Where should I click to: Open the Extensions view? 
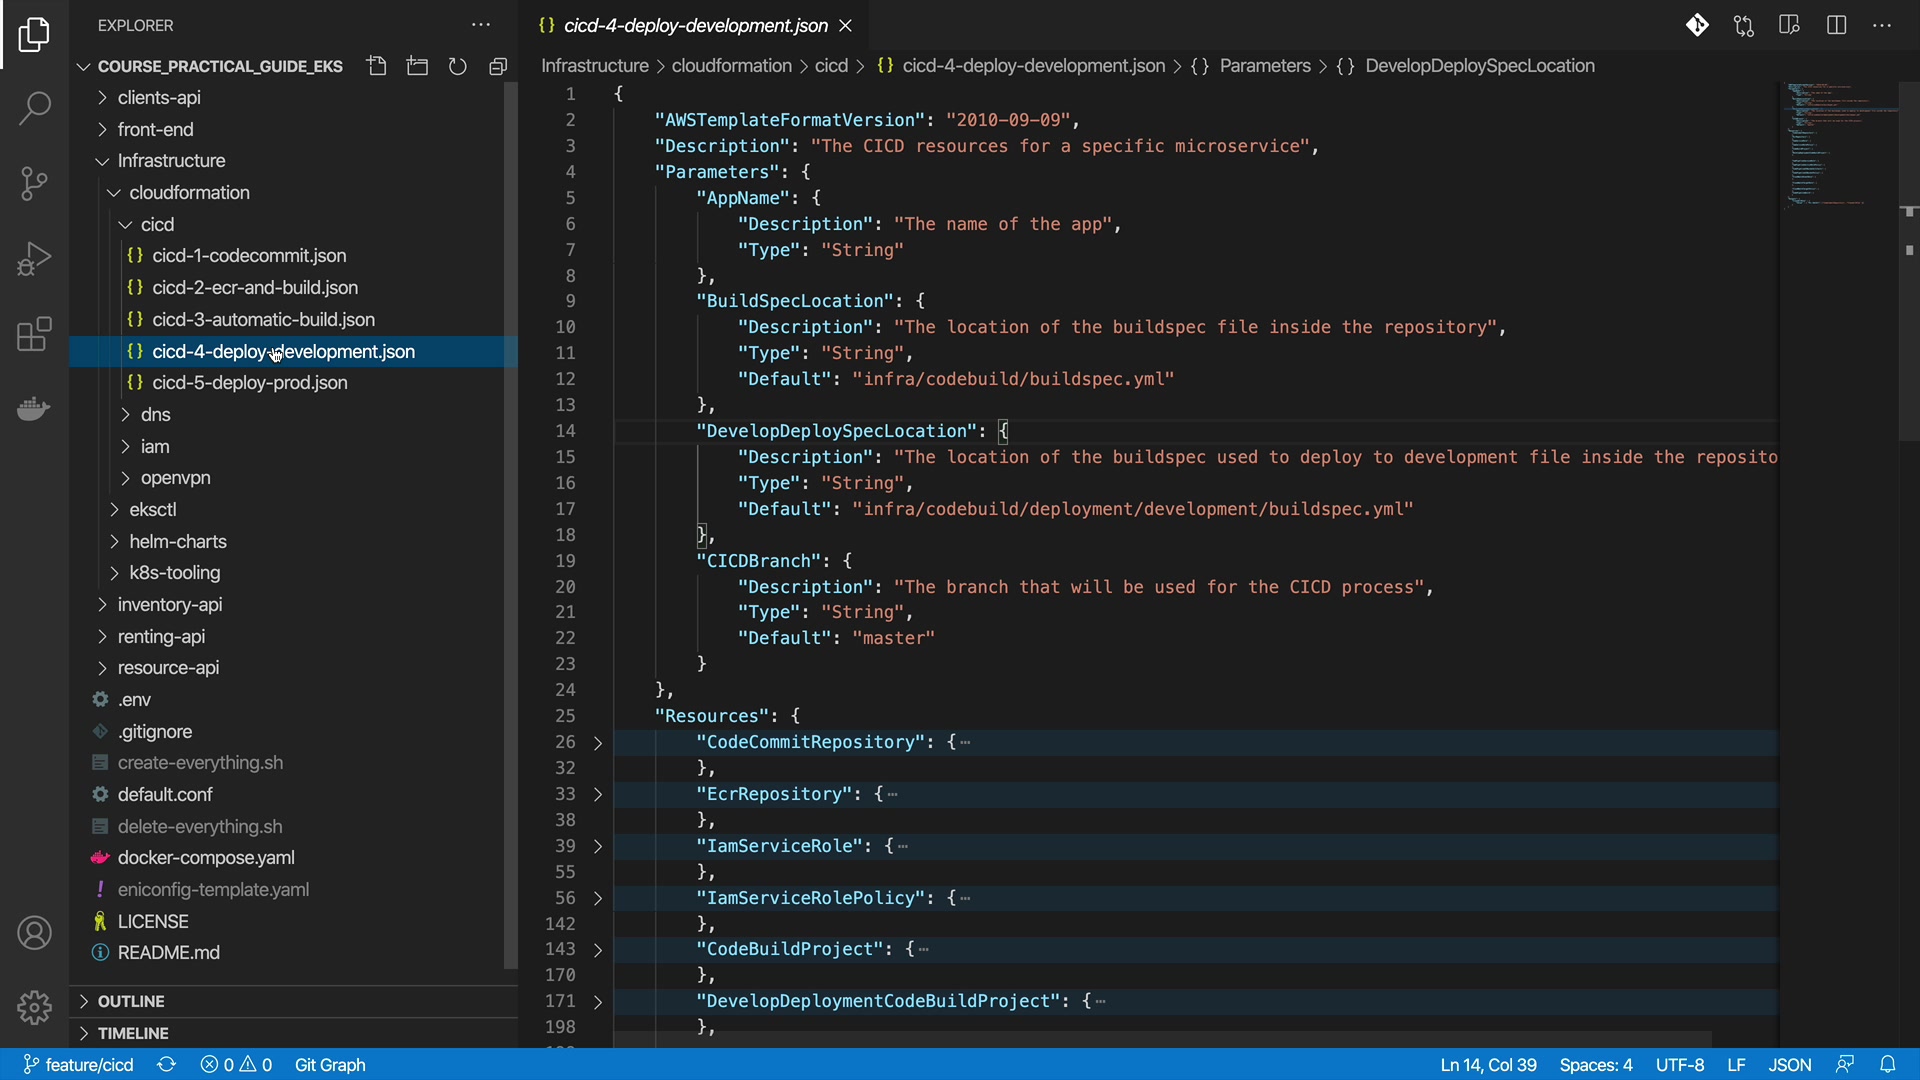pyautogui.click(x=34, y=334)
